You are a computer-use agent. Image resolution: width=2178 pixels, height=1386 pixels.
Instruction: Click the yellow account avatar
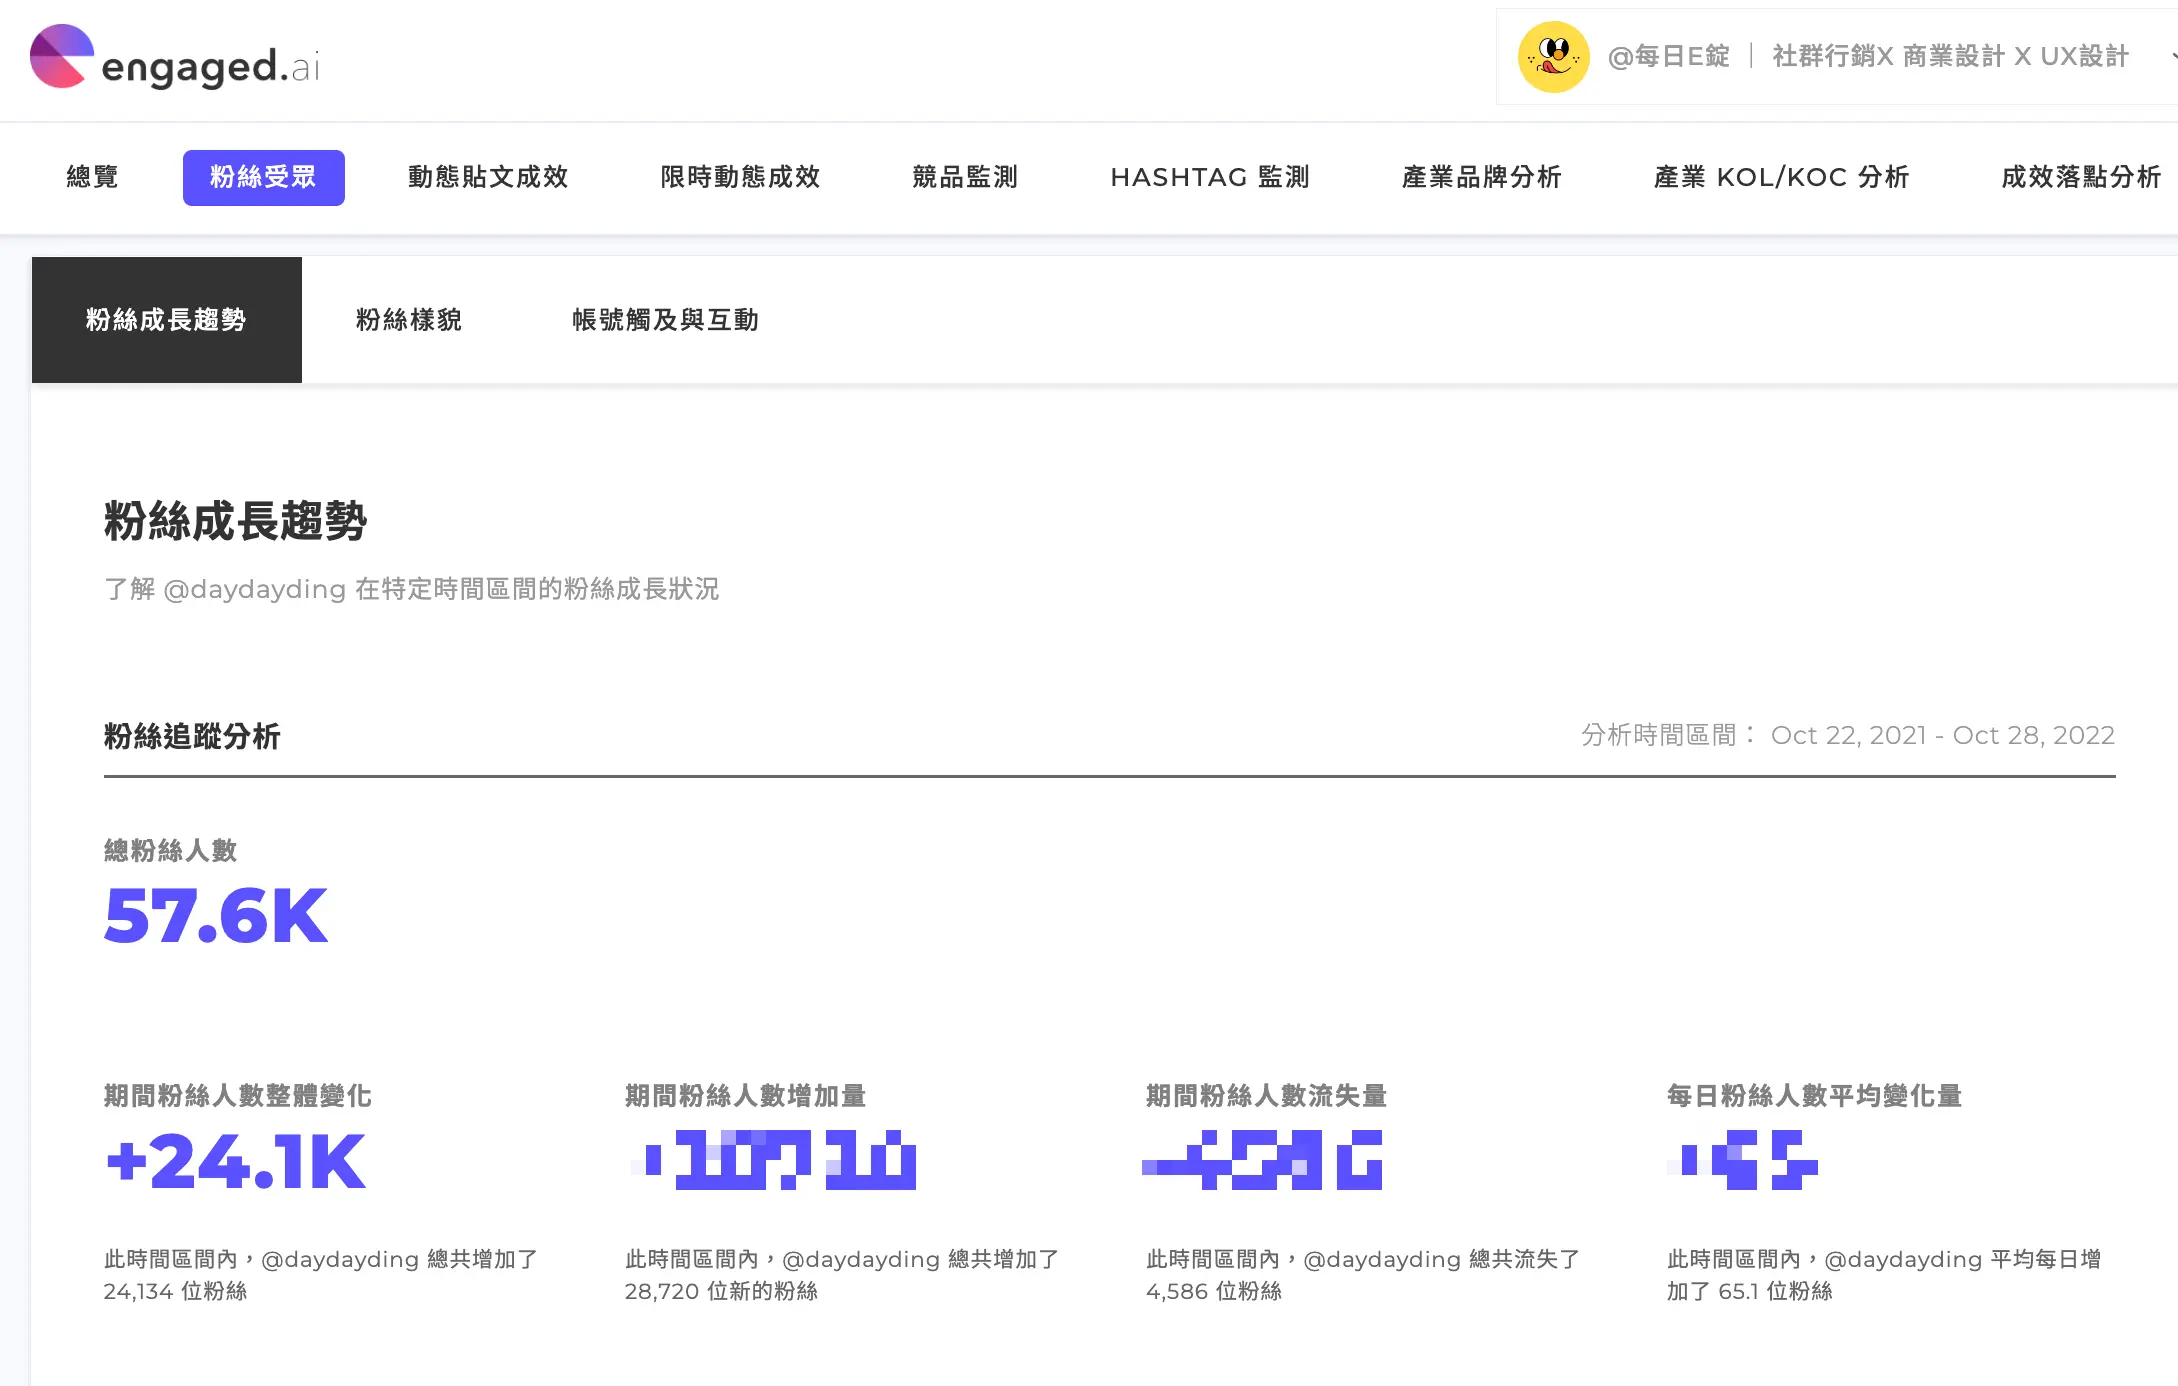[1553, 57]
